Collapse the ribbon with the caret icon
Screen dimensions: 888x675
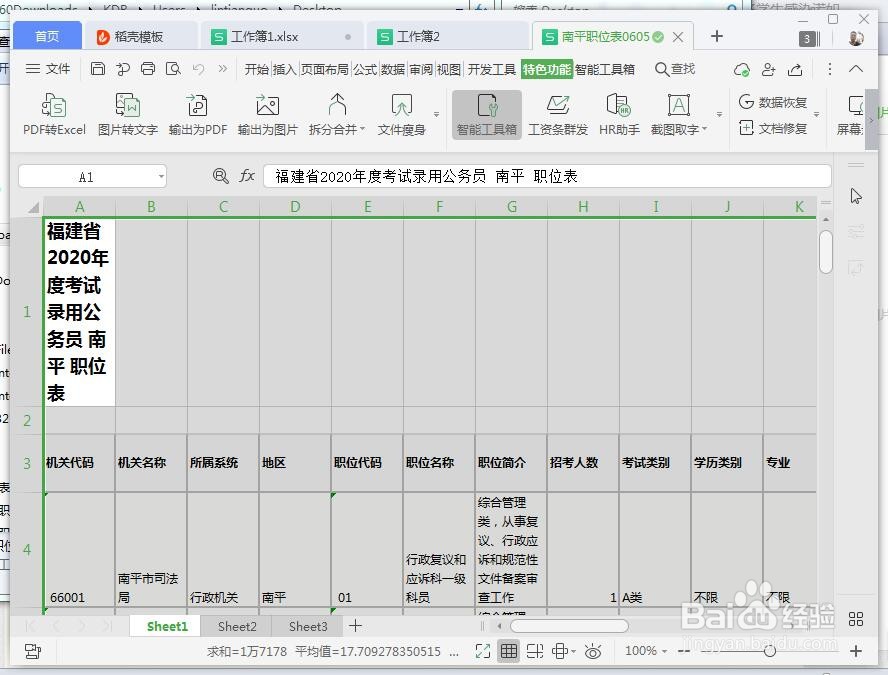pyautogui.click(x=856, y=69)
